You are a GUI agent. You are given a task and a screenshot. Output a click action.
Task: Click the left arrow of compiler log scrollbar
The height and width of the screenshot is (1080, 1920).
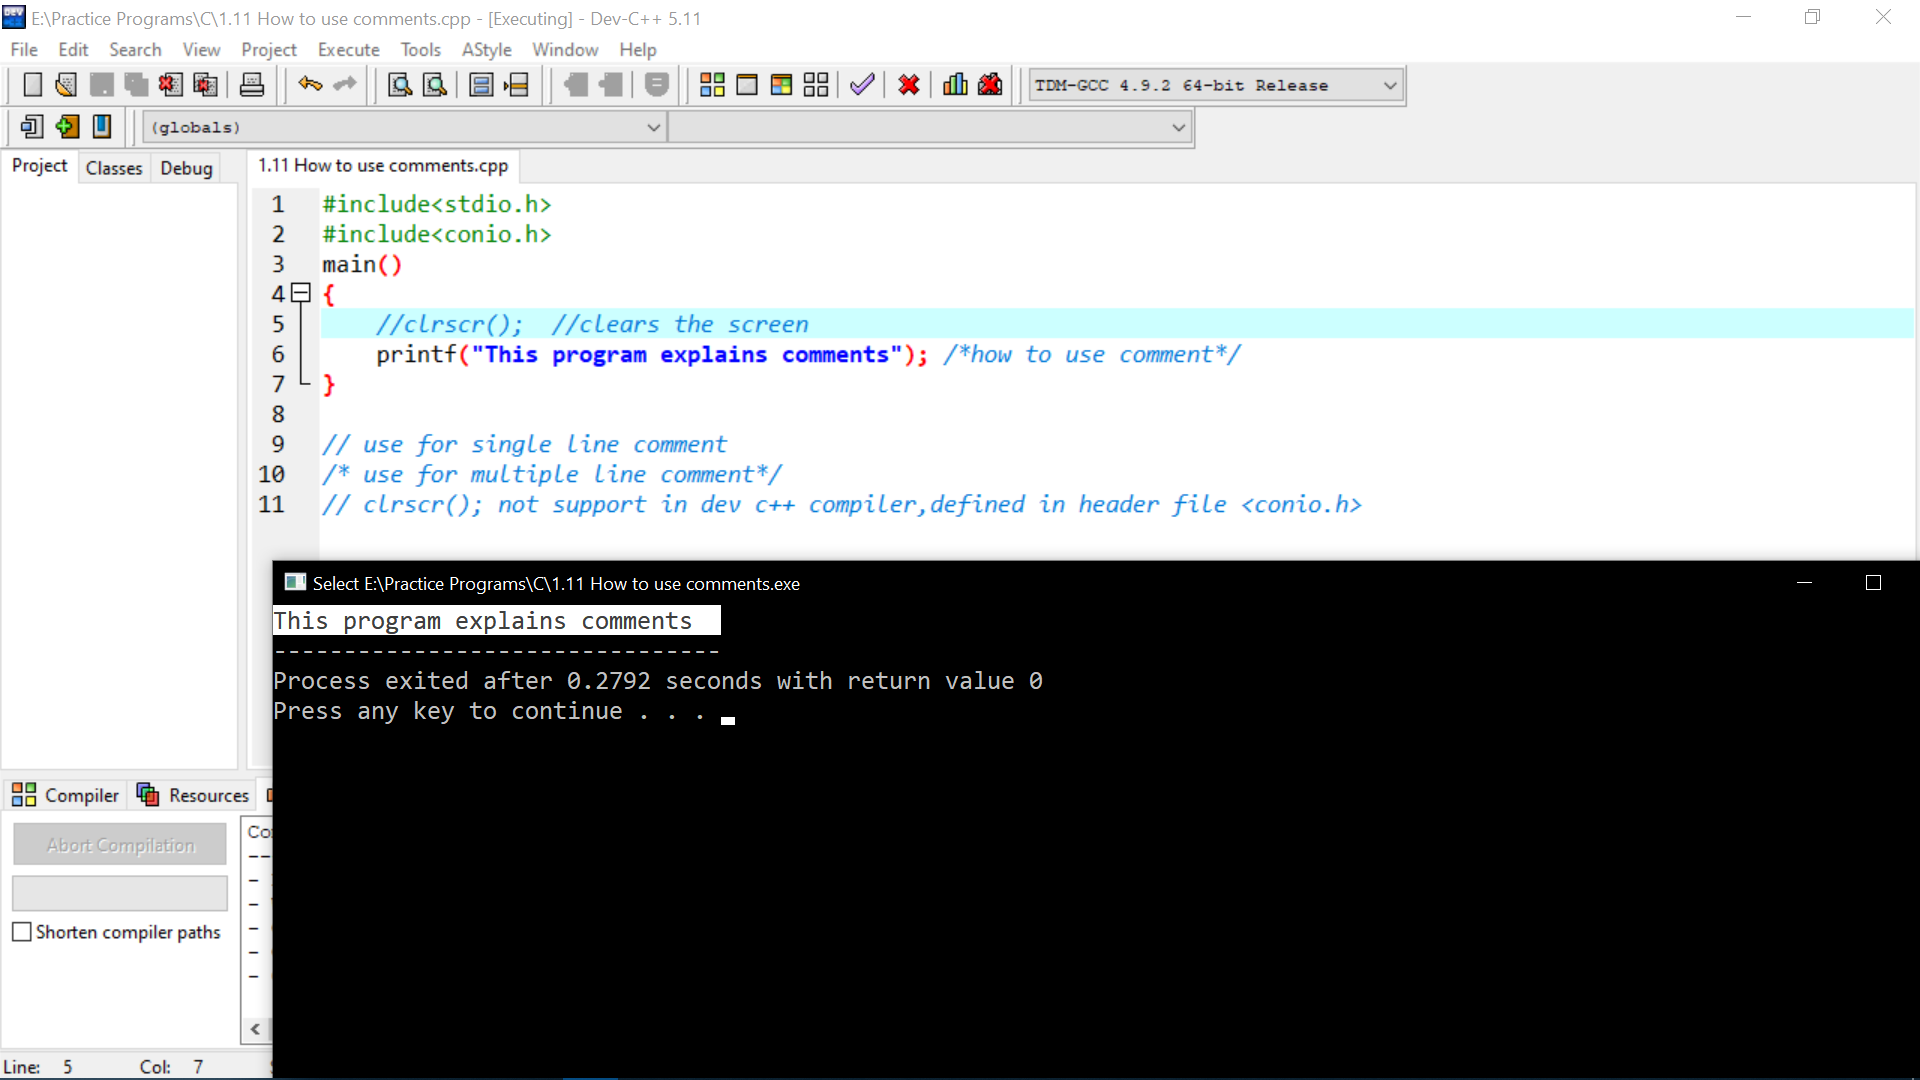tap(256, 1029)
